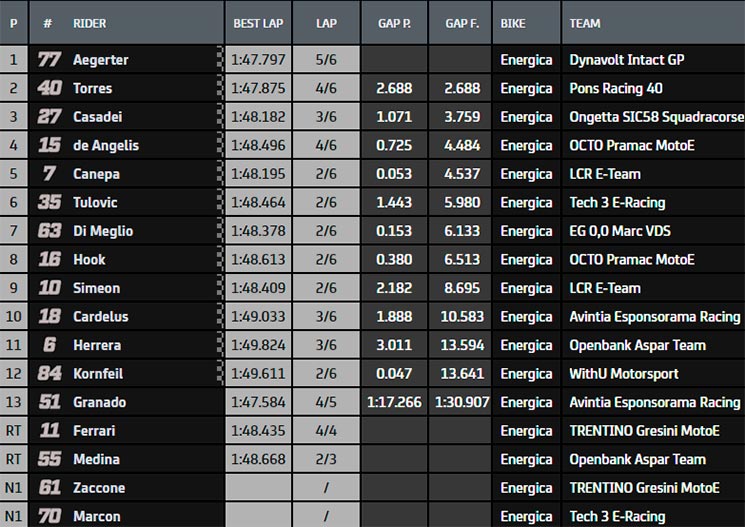Screen dimensions: 745x527
Task: Select position 10 cell for Cardelus
Action: (x=13, y=316)
